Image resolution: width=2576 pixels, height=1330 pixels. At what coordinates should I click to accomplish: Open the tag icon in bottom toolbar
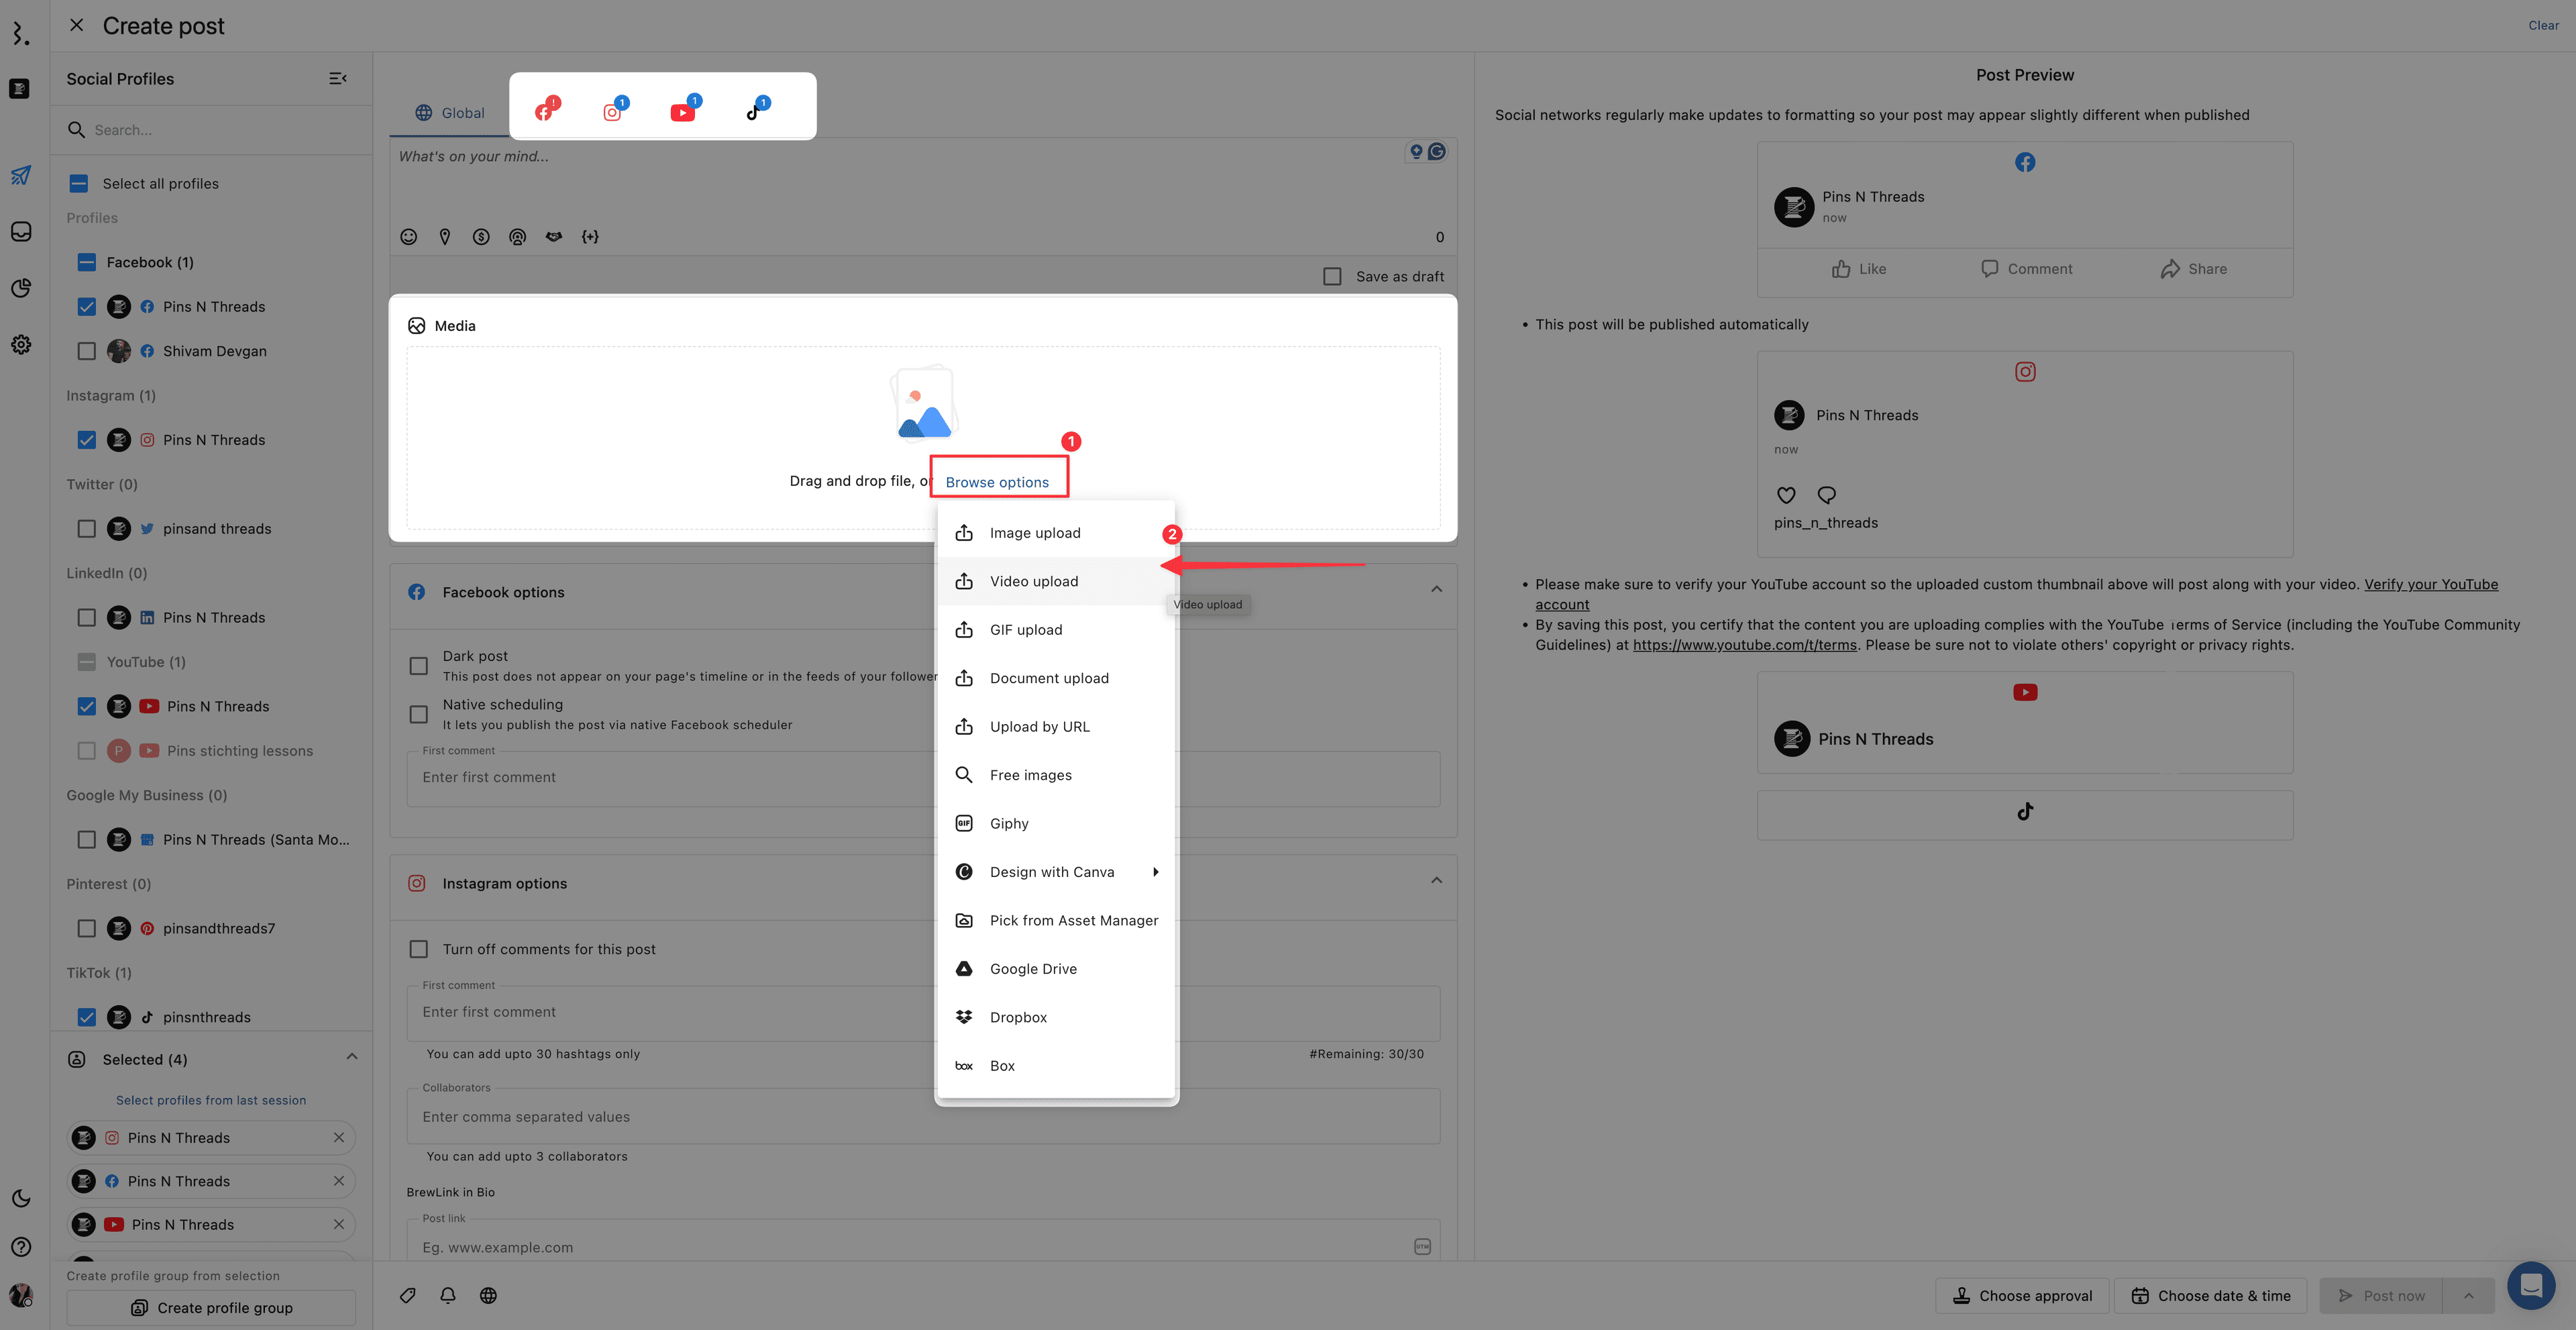click(408, 1296)
